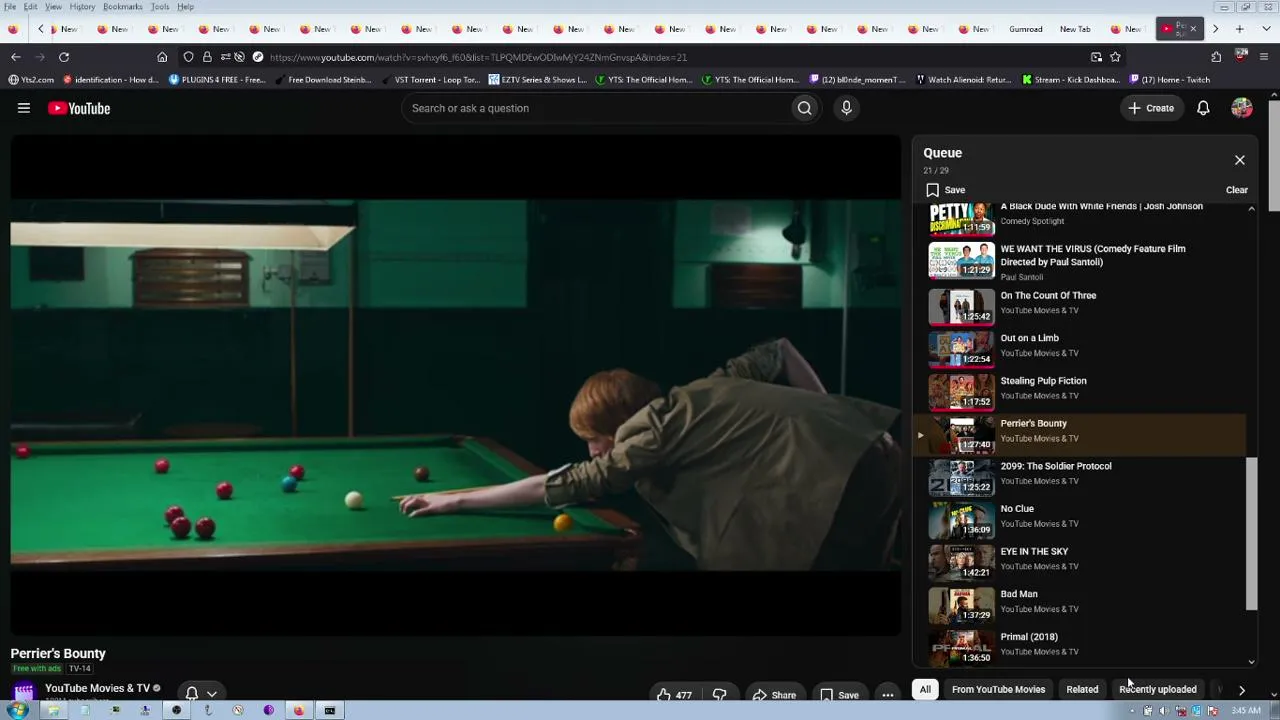The height and width of the screenshot is (720, 1280).
Task: Share the video
Action: pos(775,694)
